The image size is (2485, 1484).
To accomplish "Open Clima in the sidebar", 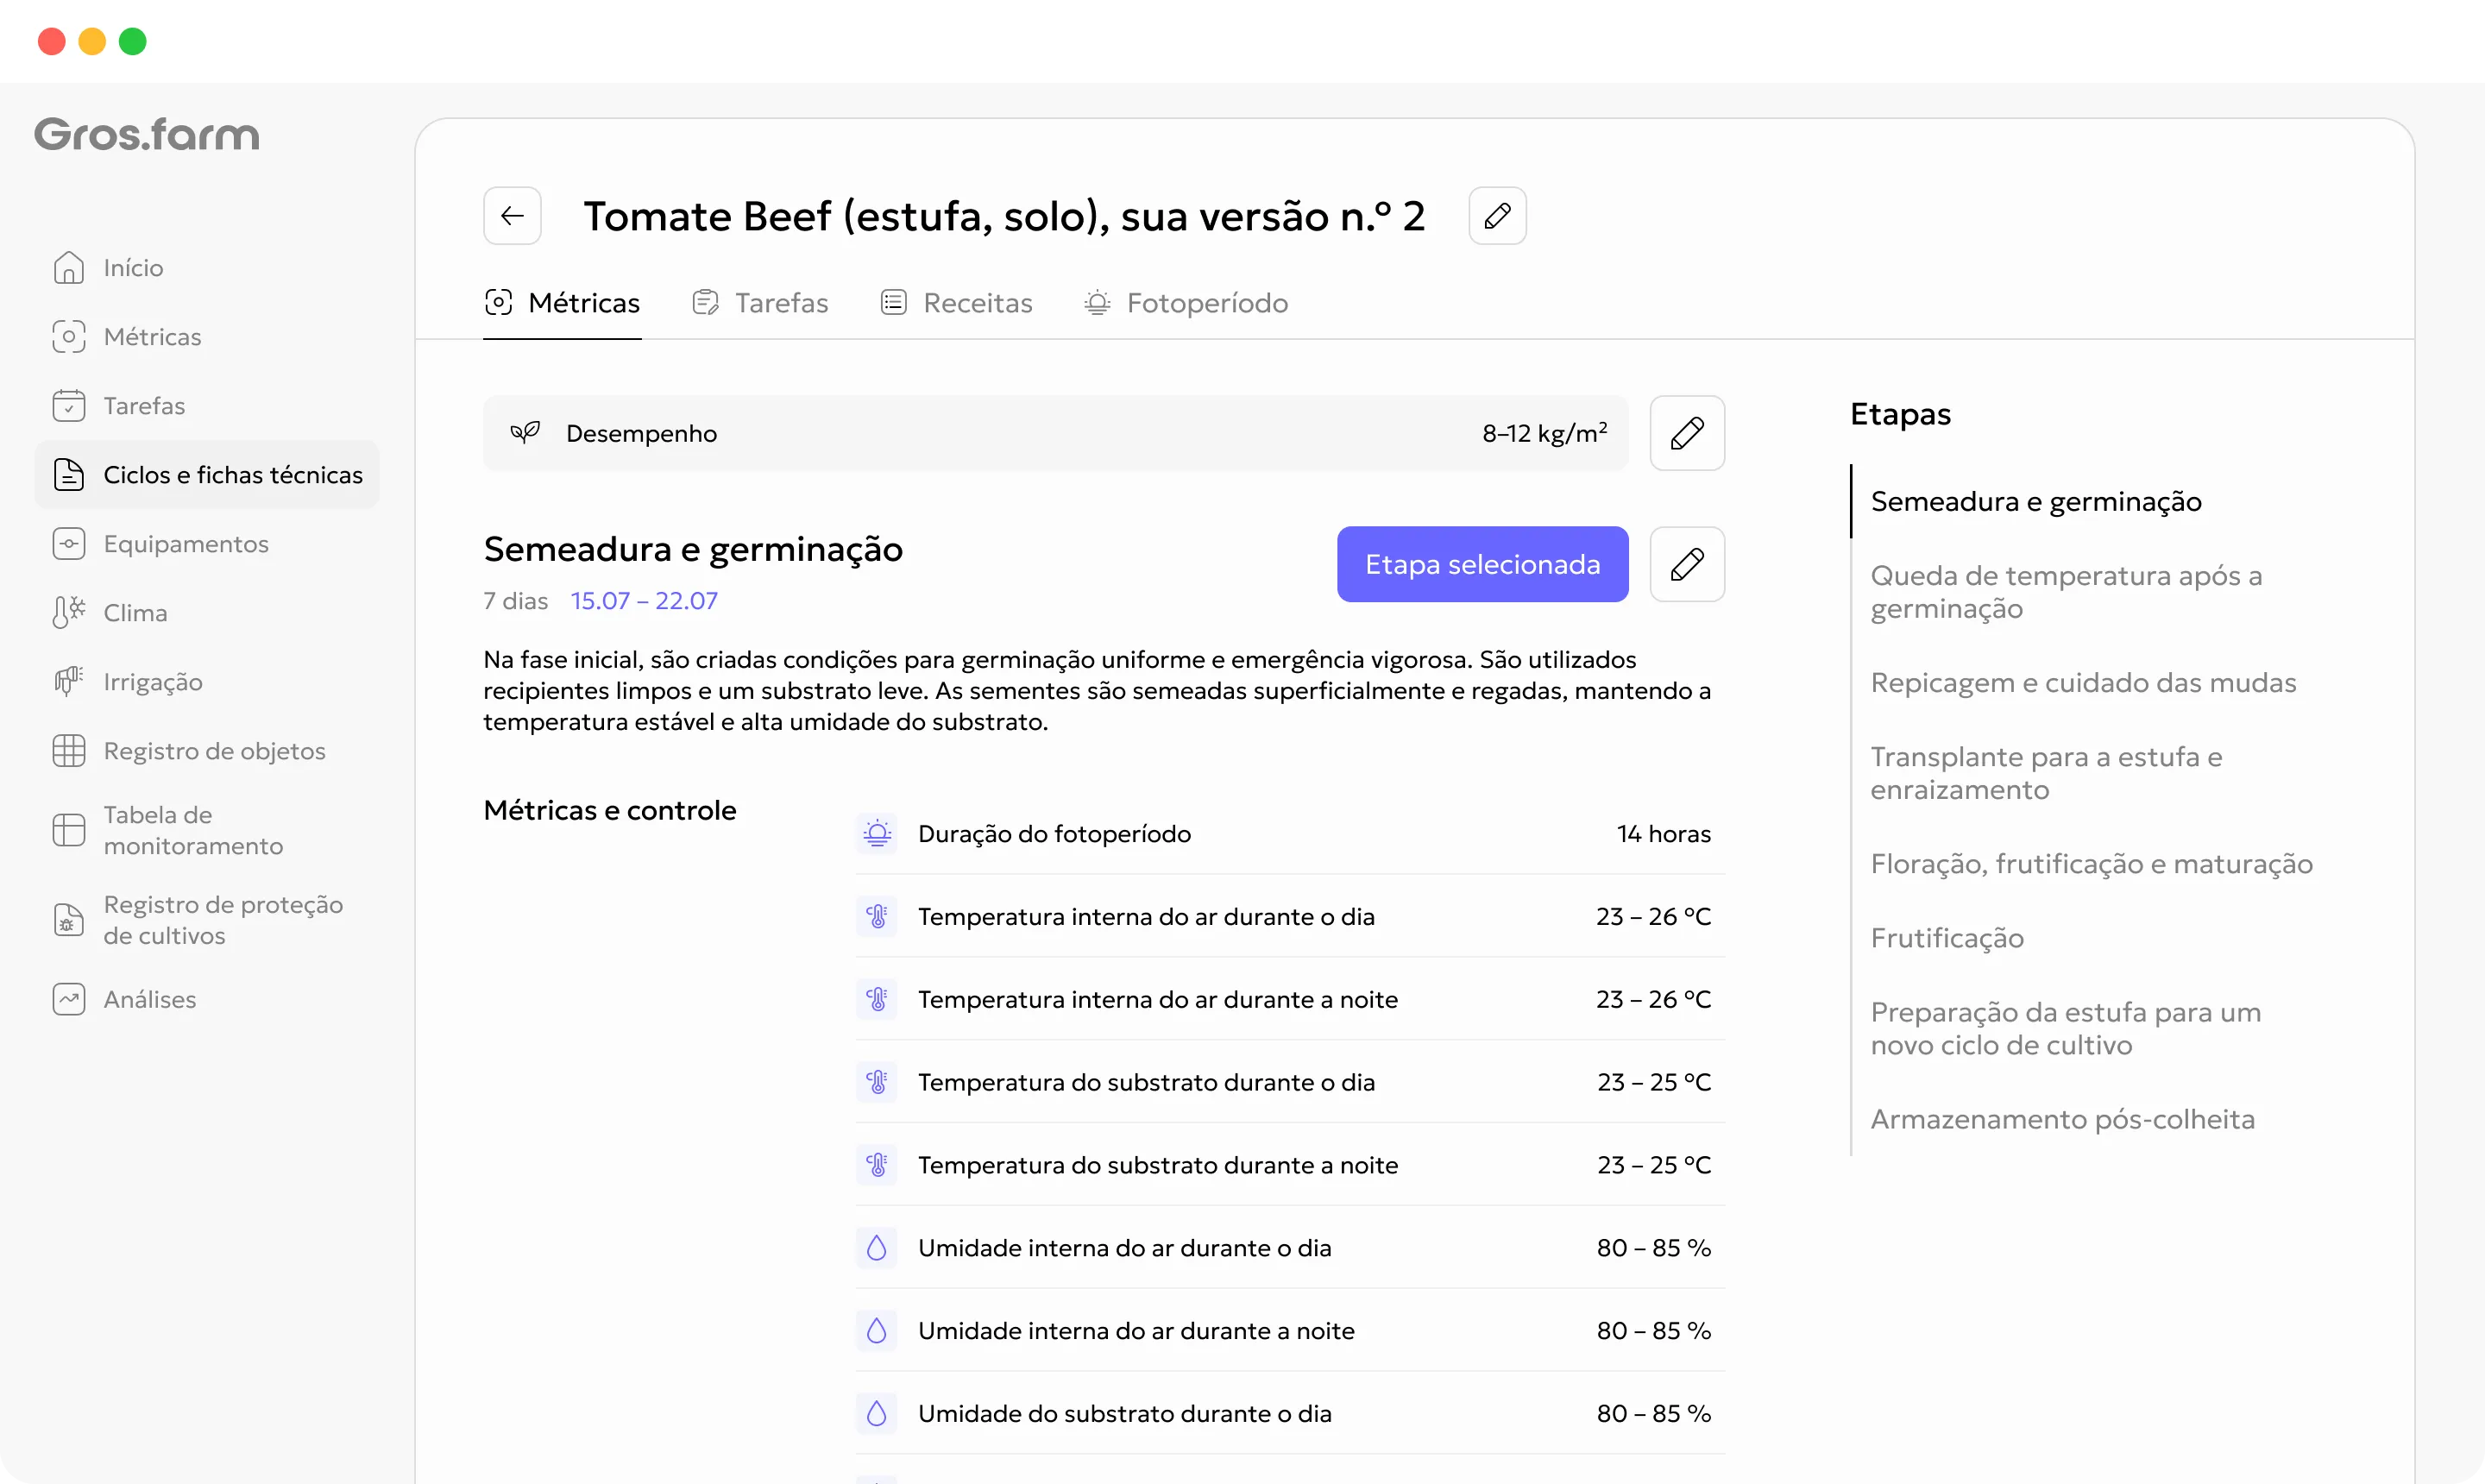I will [207, 613].
